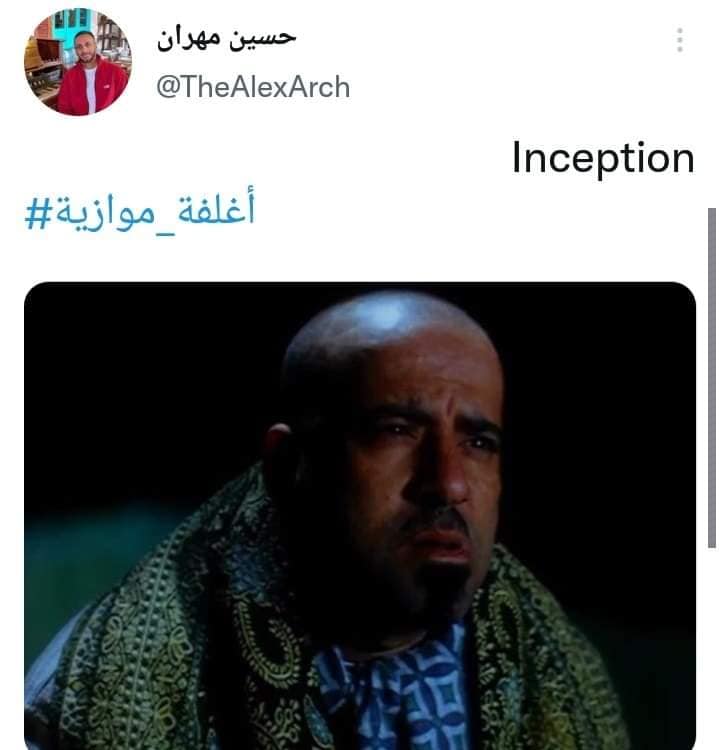This screenshot has width=719, height=750.
Task: Expand the overflow menu beside author name
Action: click(x=679, y=40)
